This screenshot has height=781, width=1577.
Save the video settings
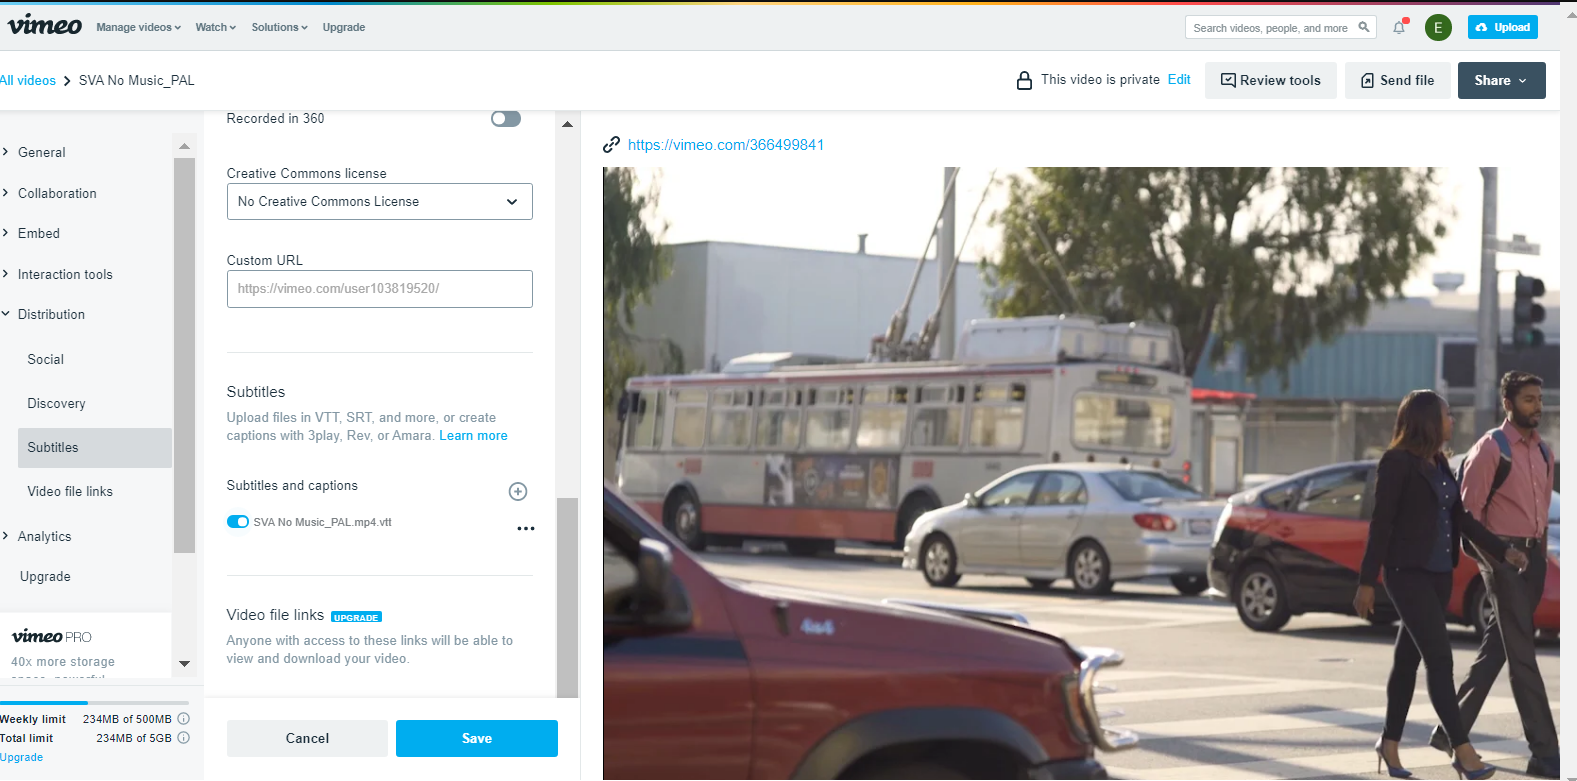point(477,738)
